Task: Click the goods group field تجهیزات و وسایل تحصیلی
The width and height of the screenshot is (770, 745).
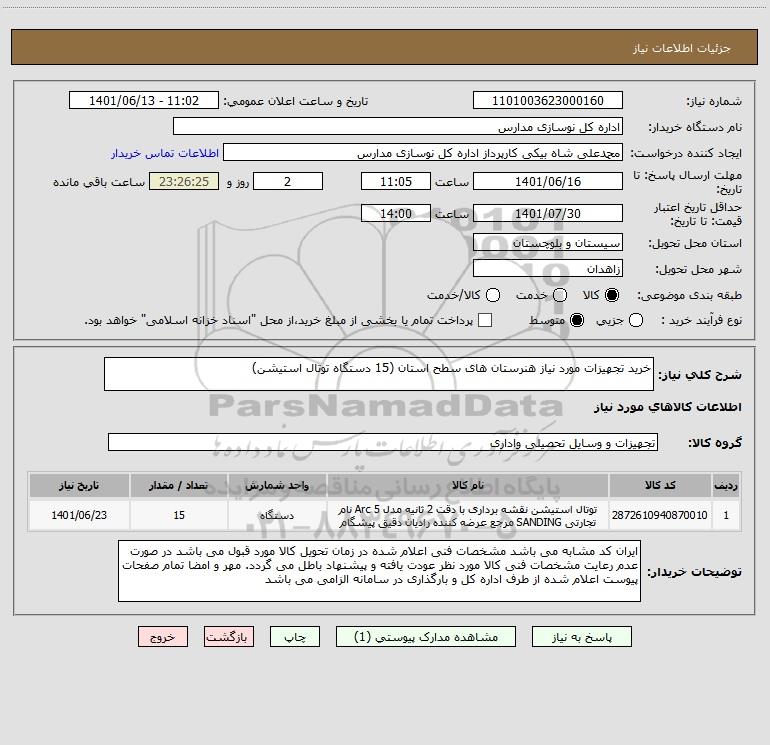Action: pos(383,442)
